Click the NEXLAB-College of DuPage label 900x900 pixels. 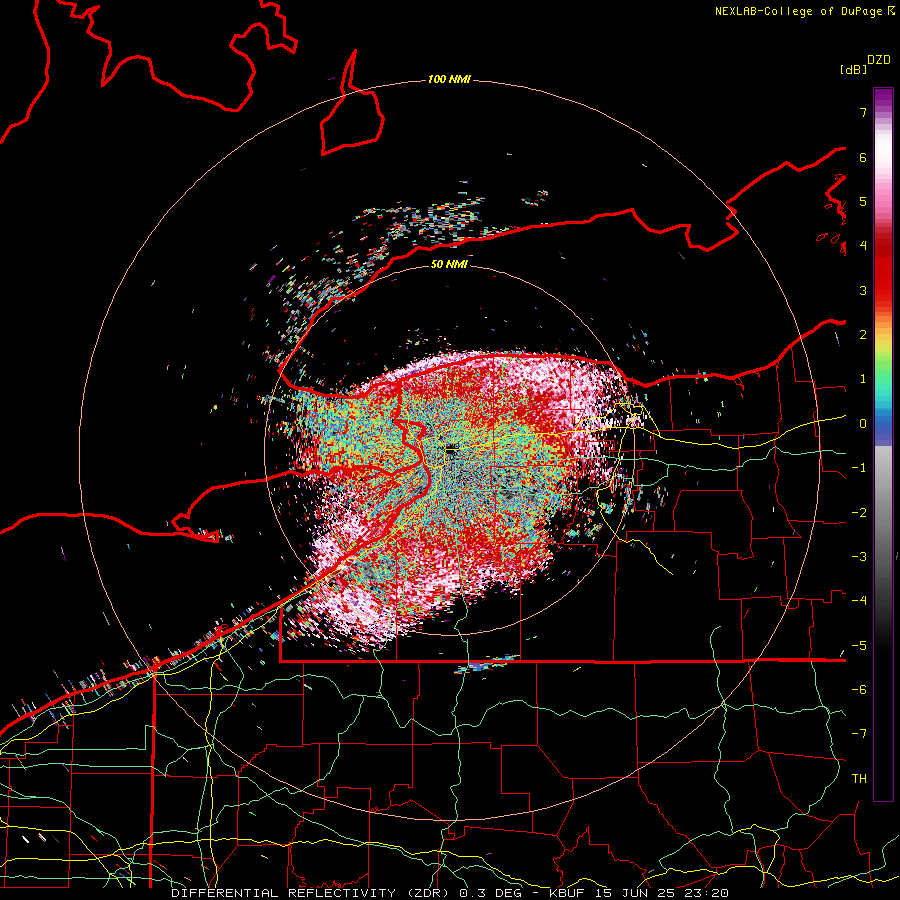click(799, 11)
